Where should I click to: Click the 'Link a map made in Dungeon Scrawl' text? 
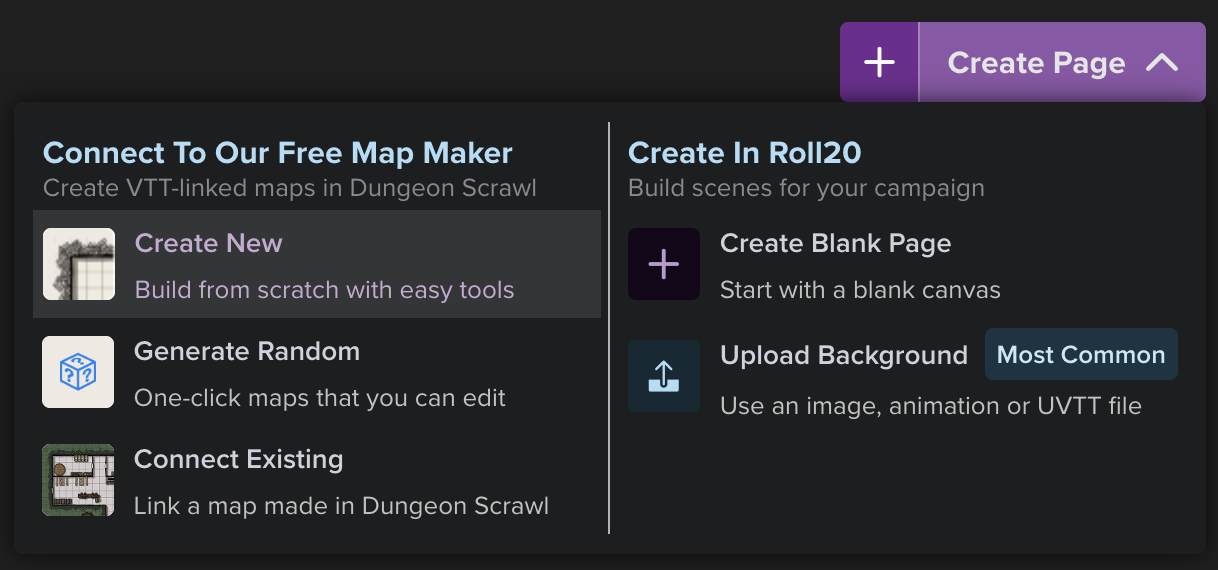[x=341, y=506]
